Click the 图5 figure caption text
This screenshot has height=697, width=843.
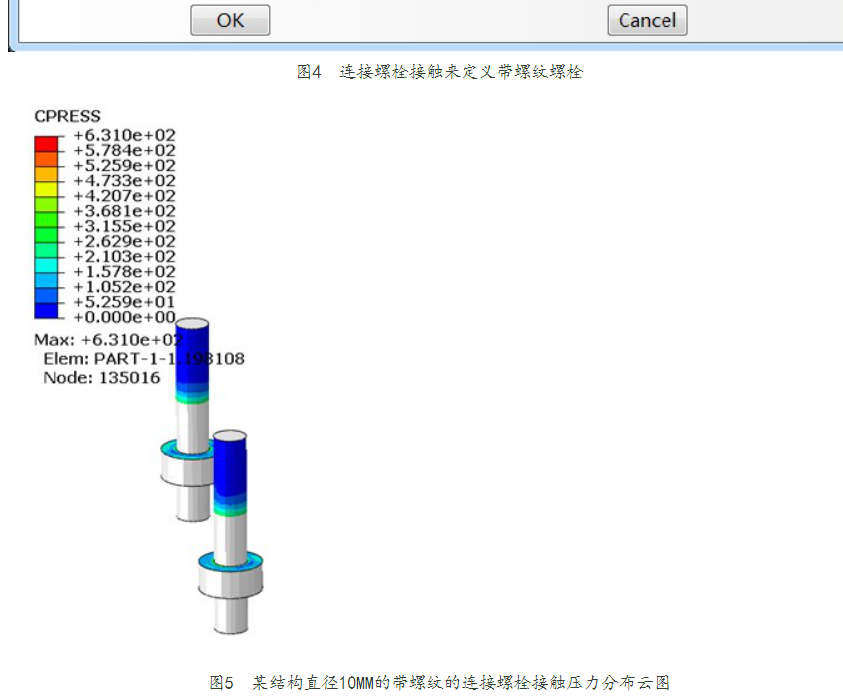click(440, 682)
